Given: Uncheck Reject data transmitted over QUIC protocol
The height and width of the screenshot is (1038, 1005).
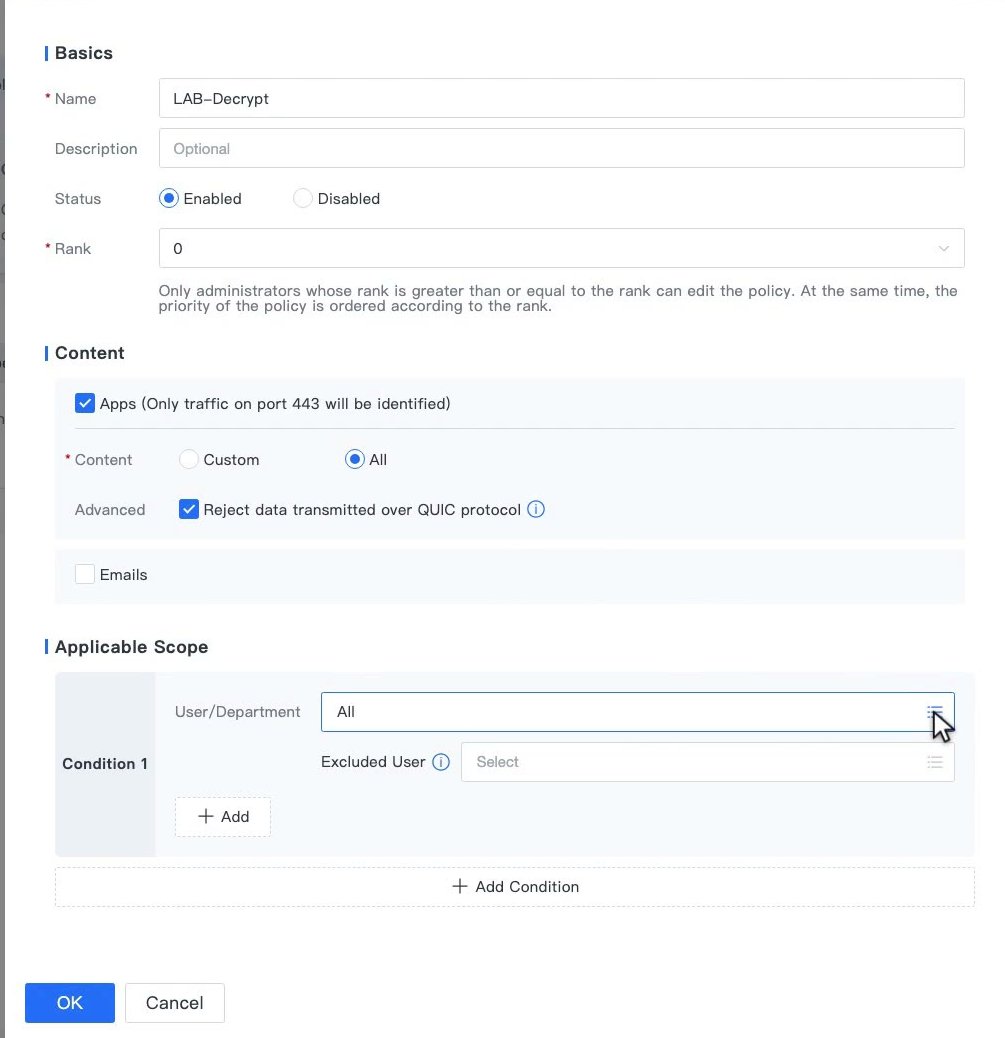Looking at the screenshot, I should pyautogui.click(x=189, y=509).
